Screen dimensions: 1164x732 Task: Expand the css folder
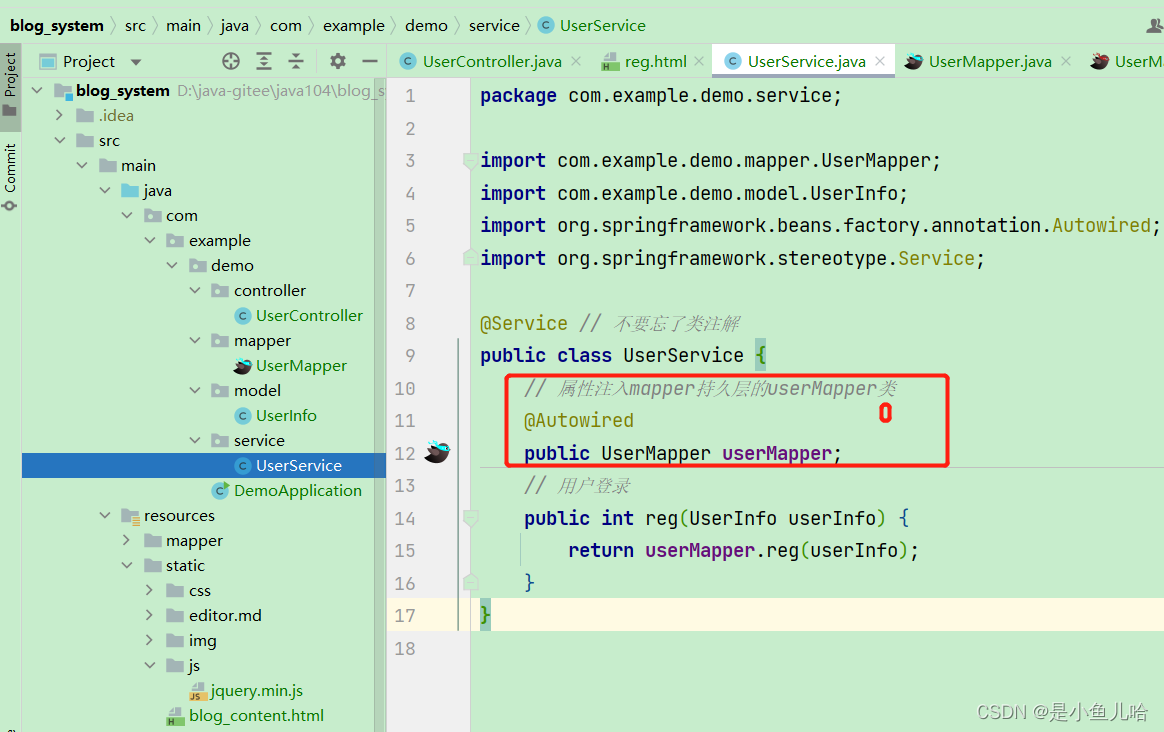(x=149, y=590)
